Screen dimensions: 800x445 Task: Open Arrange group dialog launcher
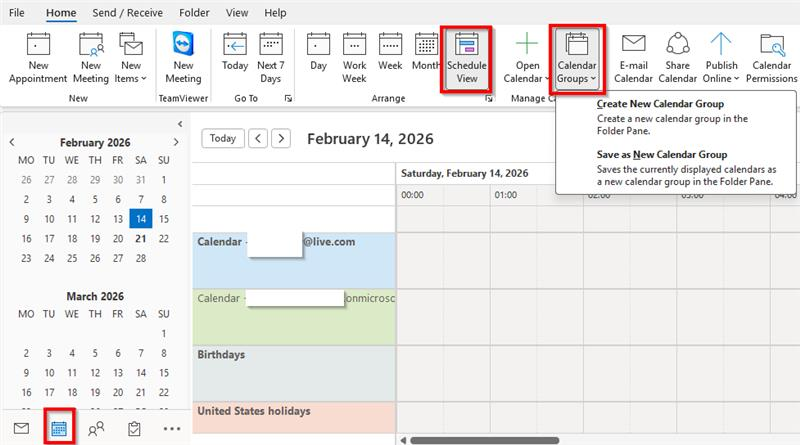[489, 98]
